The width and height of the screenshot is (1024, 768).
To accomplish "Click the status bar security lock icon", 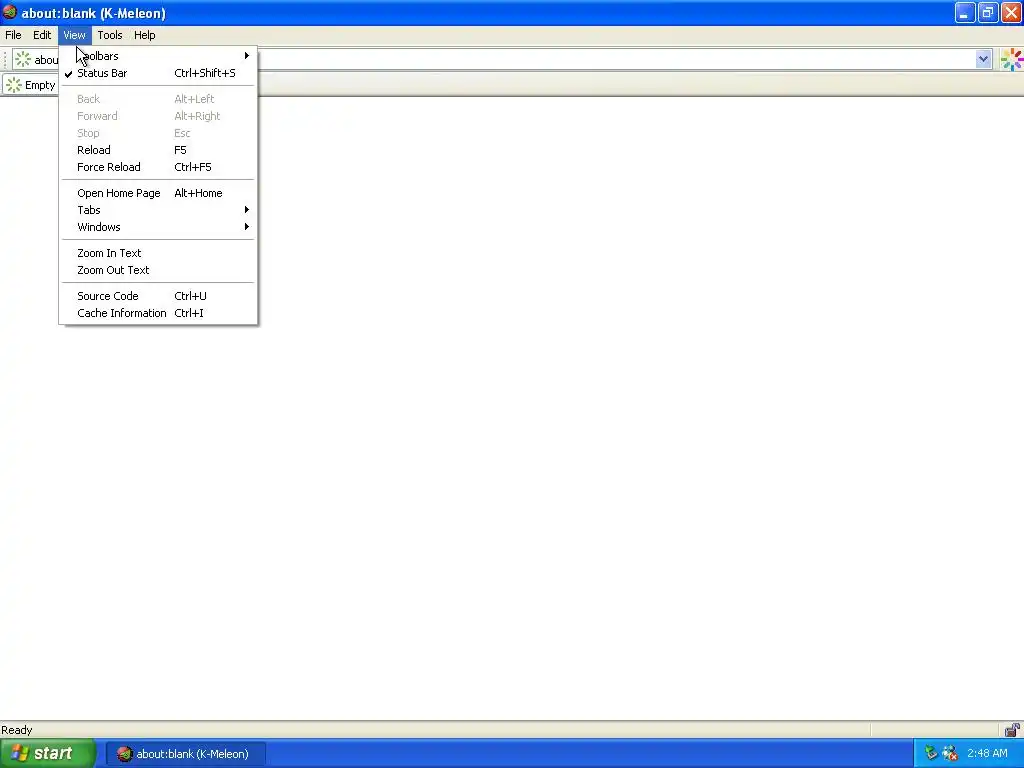I will pyautogui.click(x=1012, y=729).
